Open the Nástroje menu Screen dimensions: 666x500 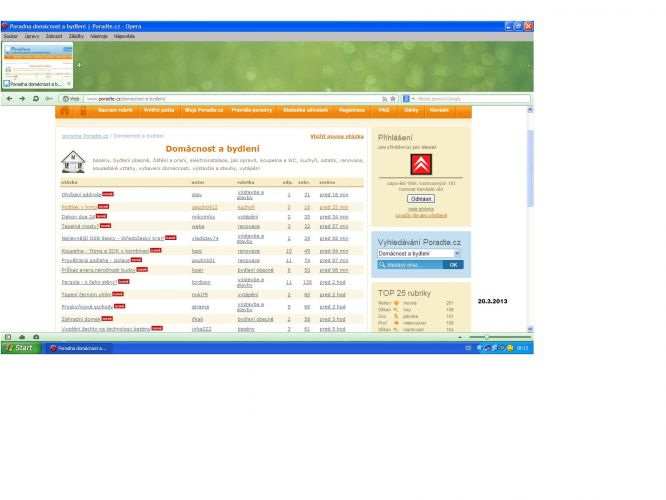point(99,36)
